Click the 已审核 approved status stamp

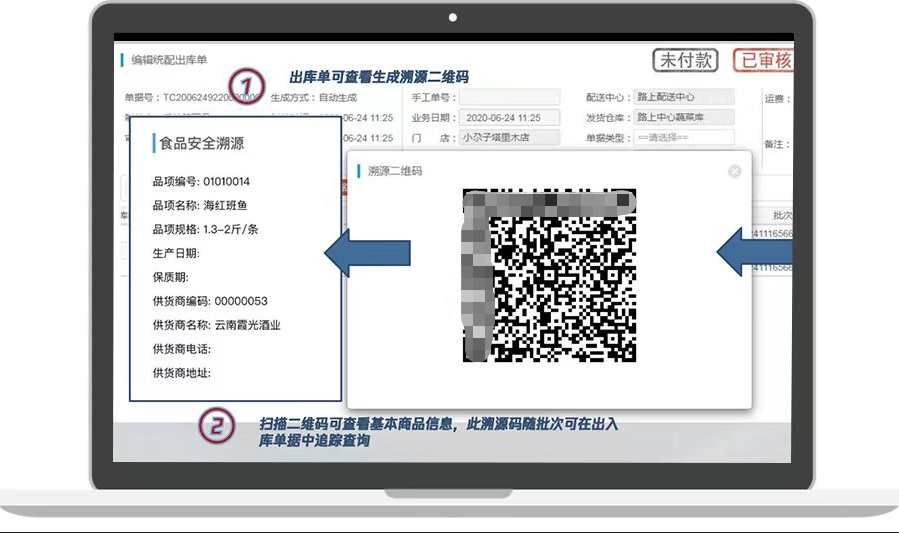[763, 60]
